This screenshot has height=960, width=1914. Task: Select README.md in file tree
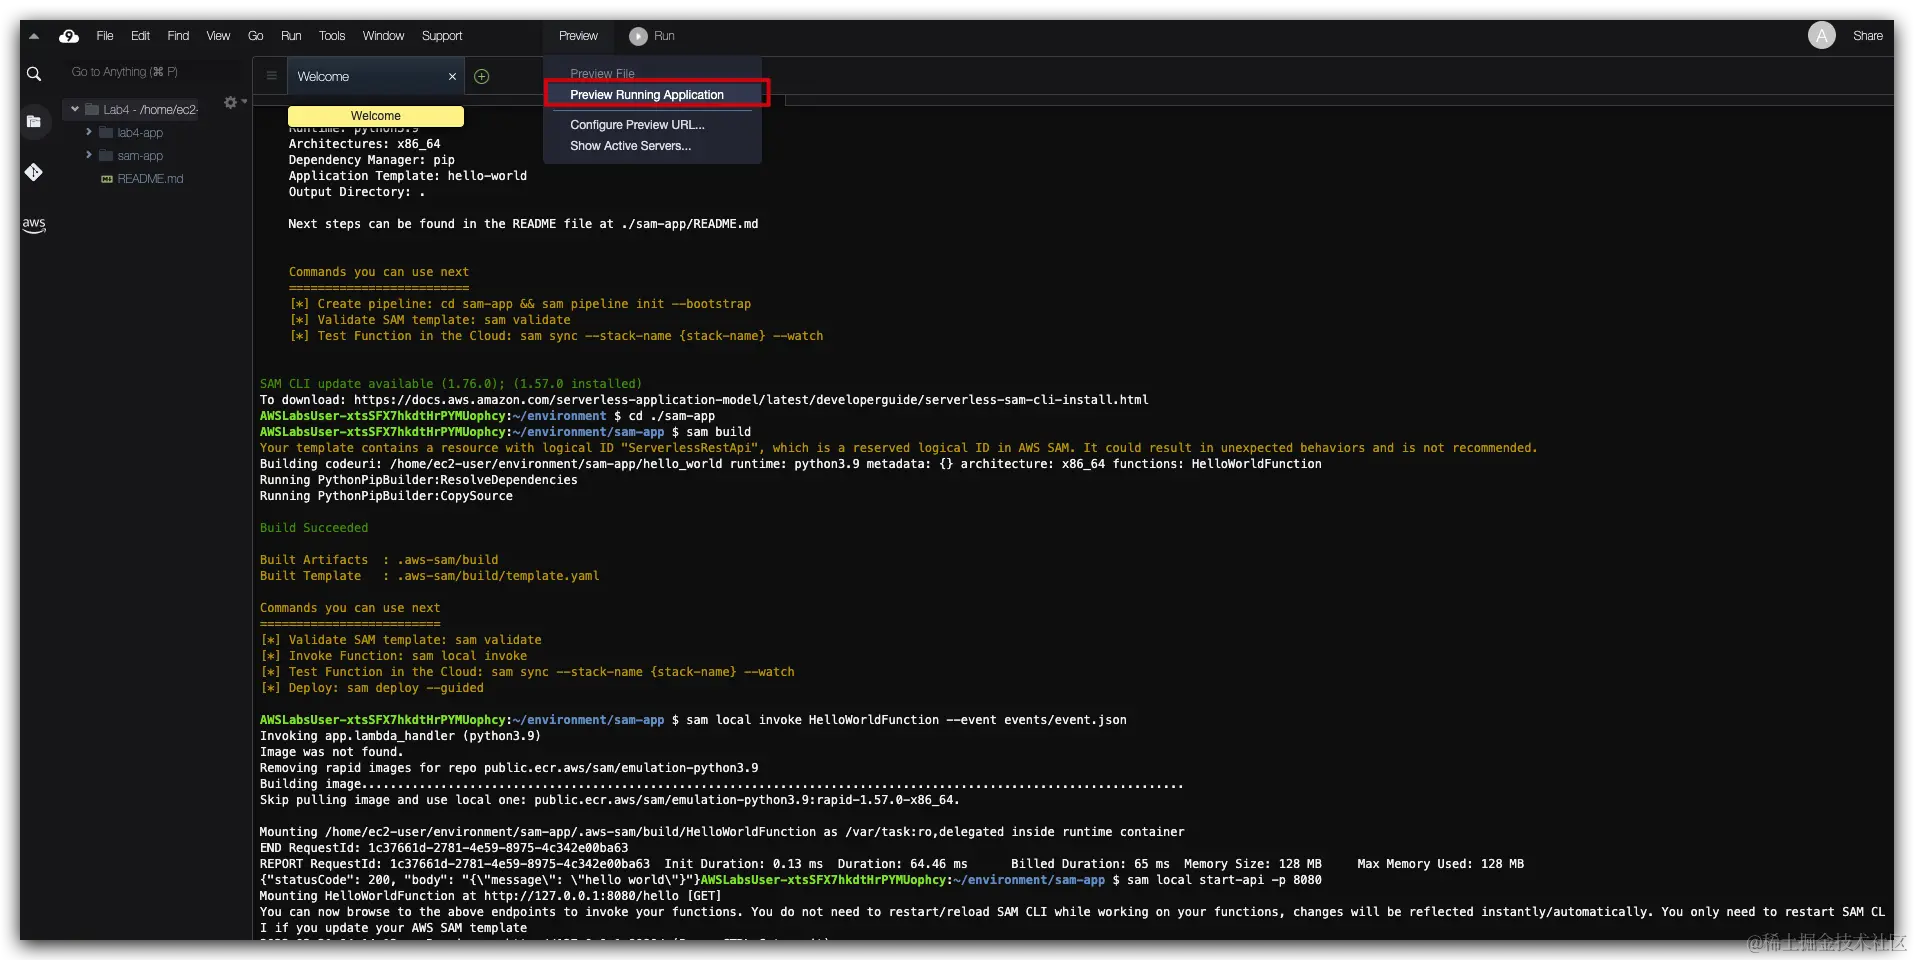click(x=150, y=179)
